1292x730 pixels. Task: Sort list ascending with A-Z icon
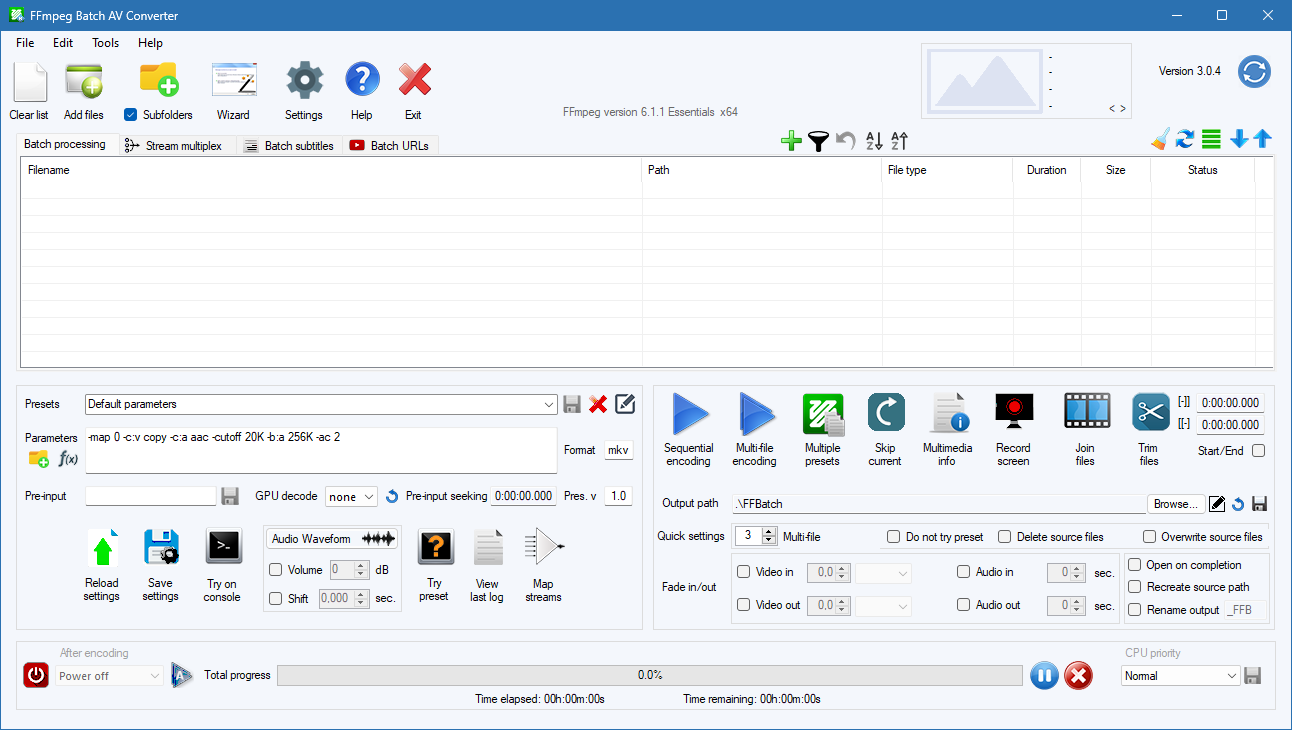pos(874,141)
